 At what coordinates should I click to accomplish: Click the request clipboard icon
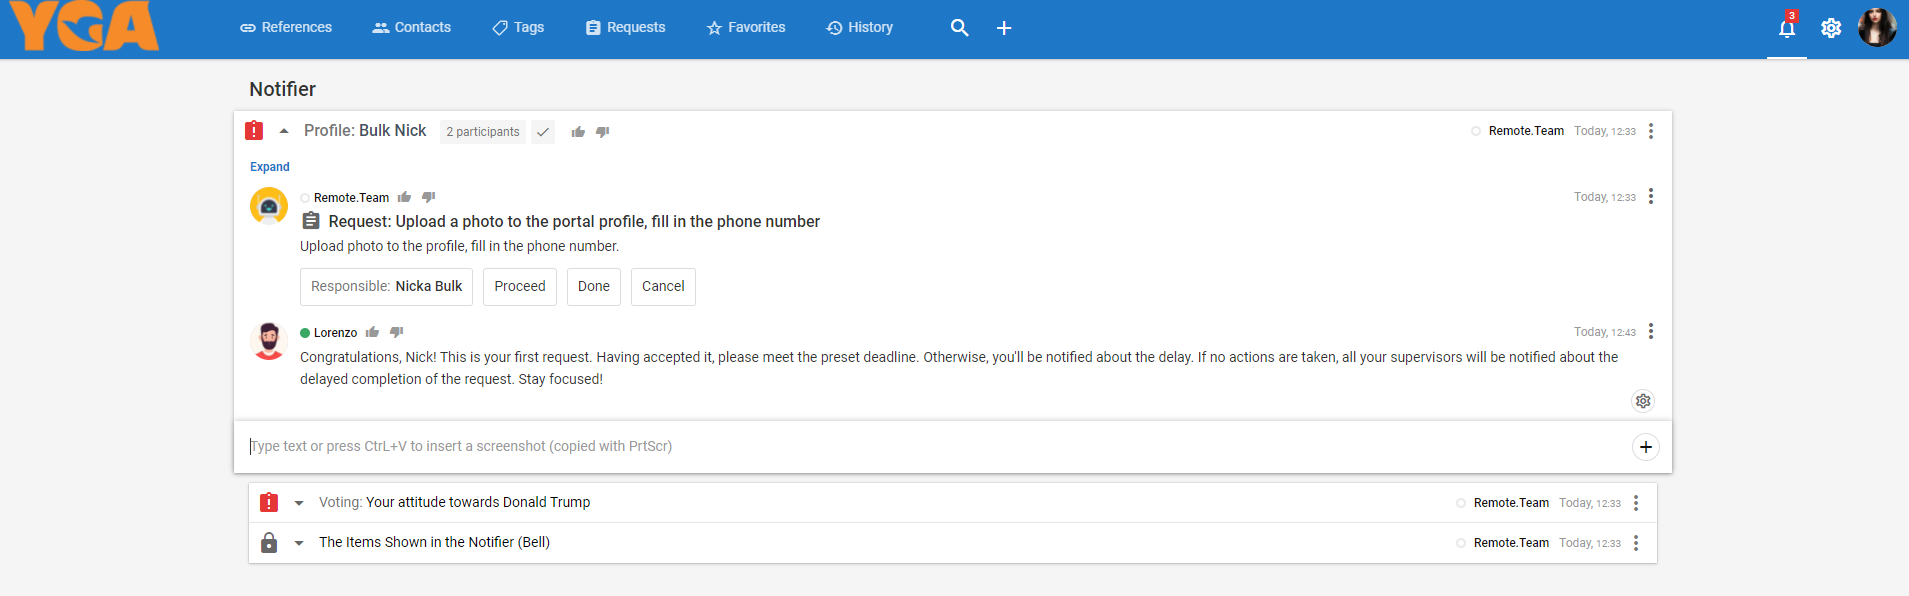(x=311, y=221)
